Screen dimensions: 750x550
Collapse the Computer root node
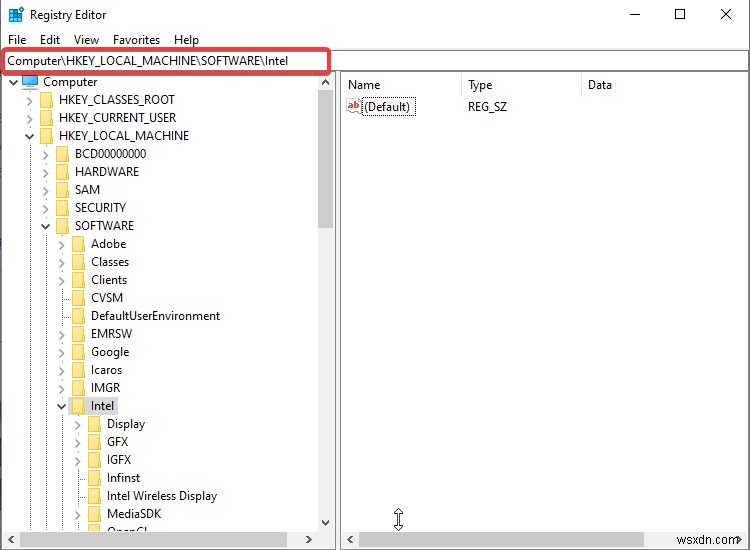coord(13,82)
